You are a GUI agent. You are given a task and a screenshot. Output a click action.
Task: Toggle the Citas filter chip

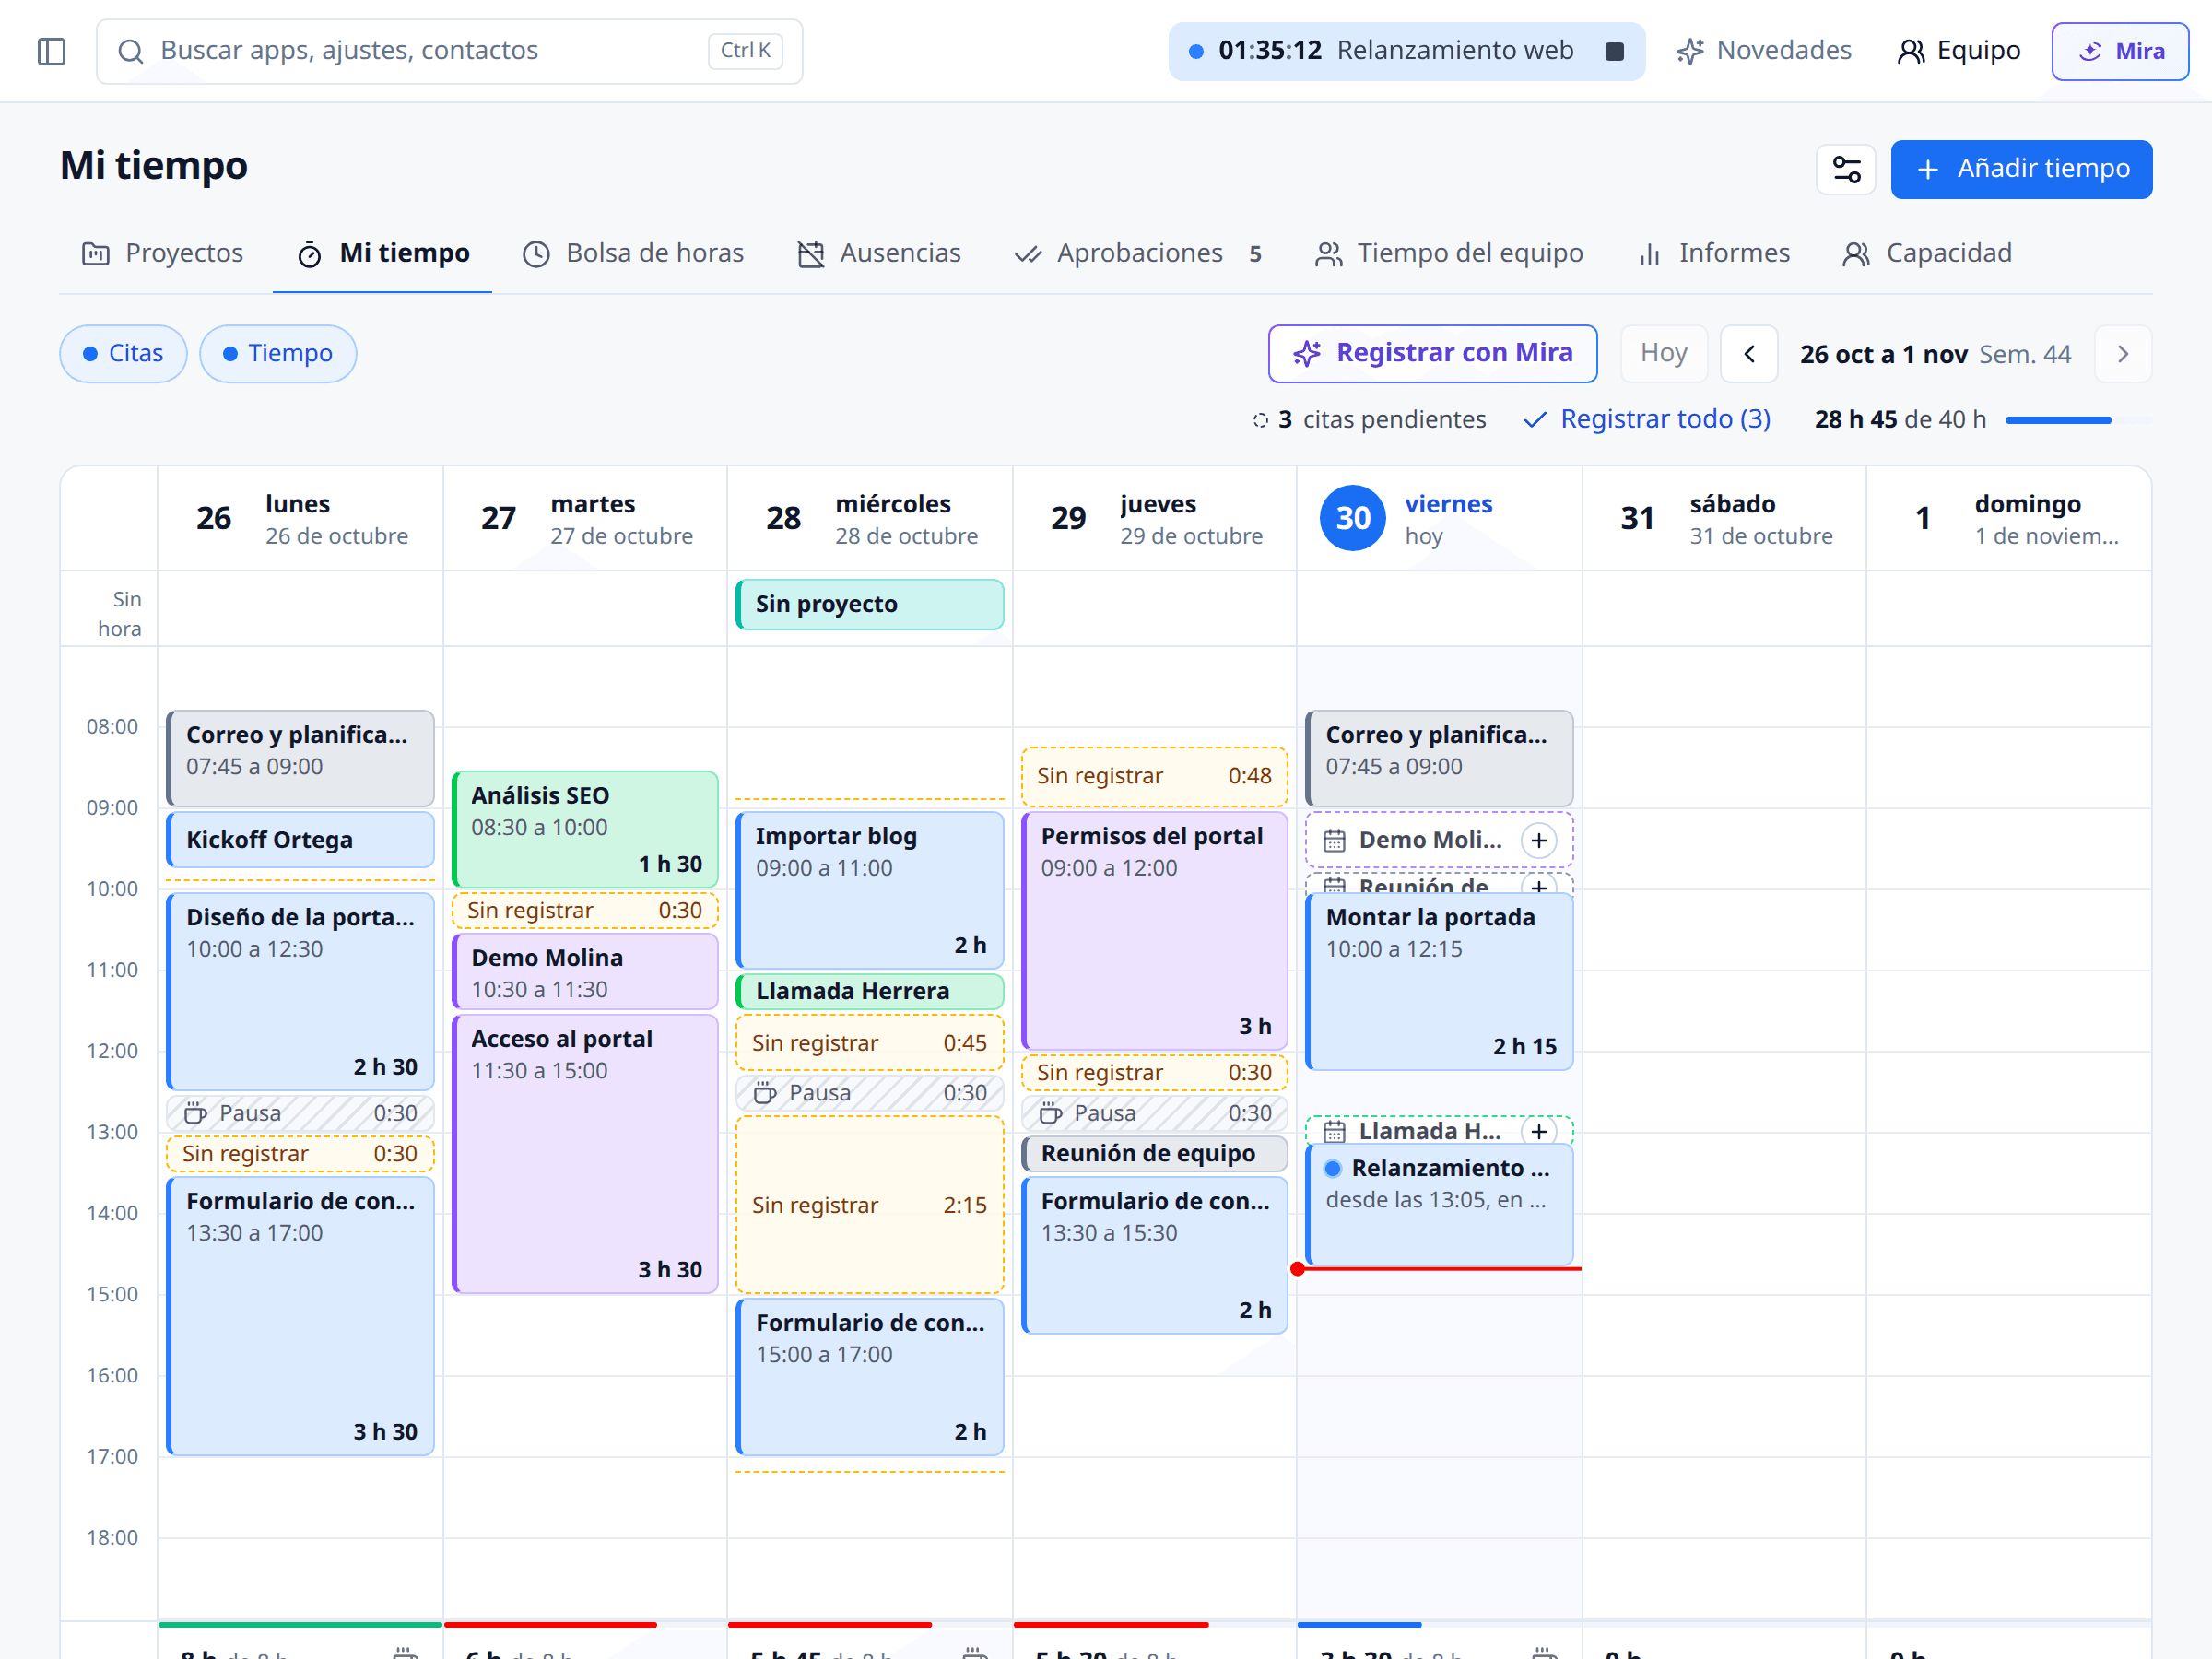(x=123, y=353)
